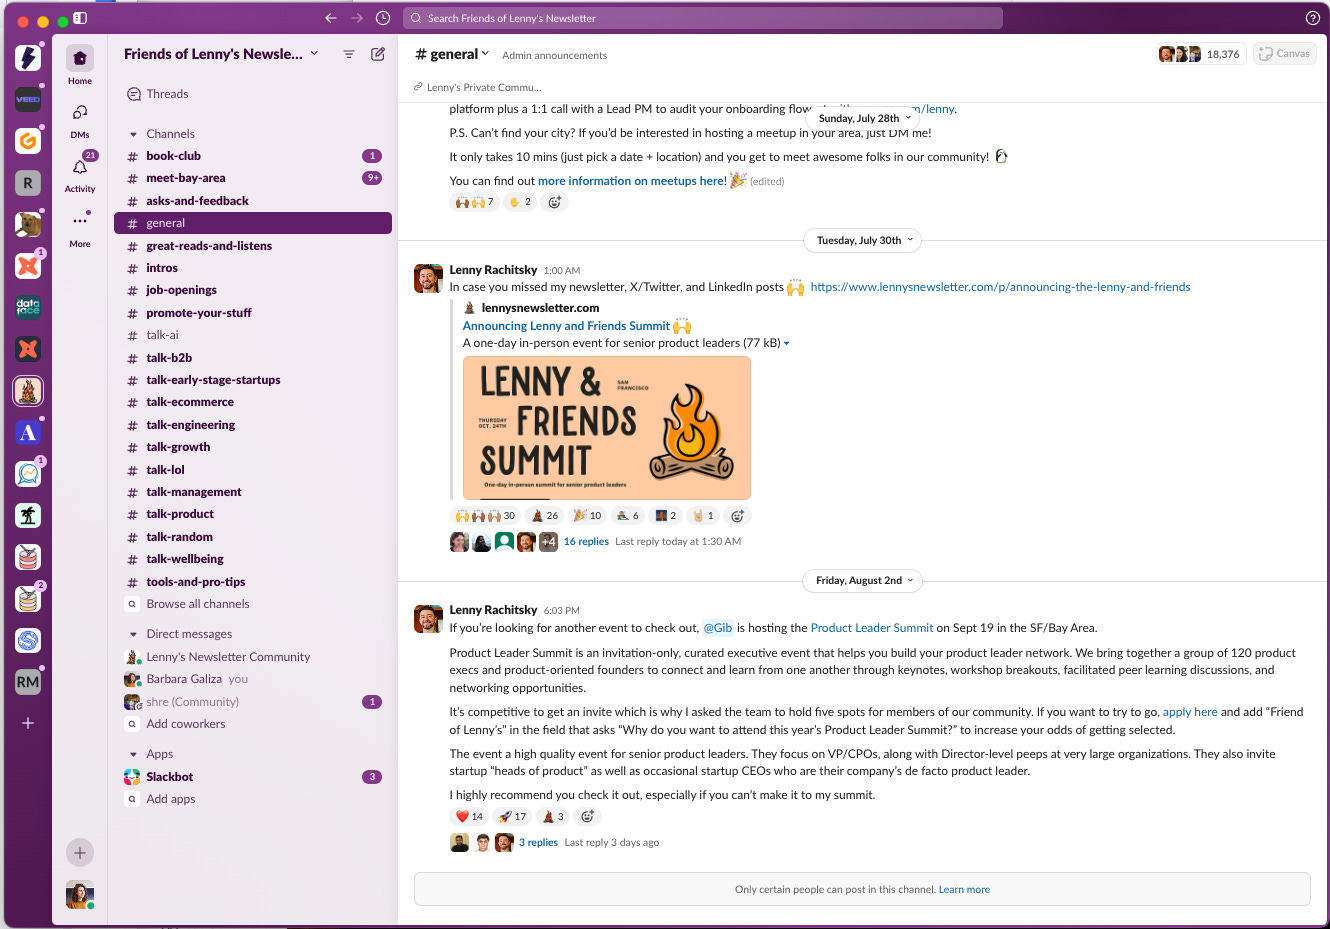Toggle the rock-on hand reaction with 1
The height and width of the screenshot is (929, 1330).
pos(703,516)
